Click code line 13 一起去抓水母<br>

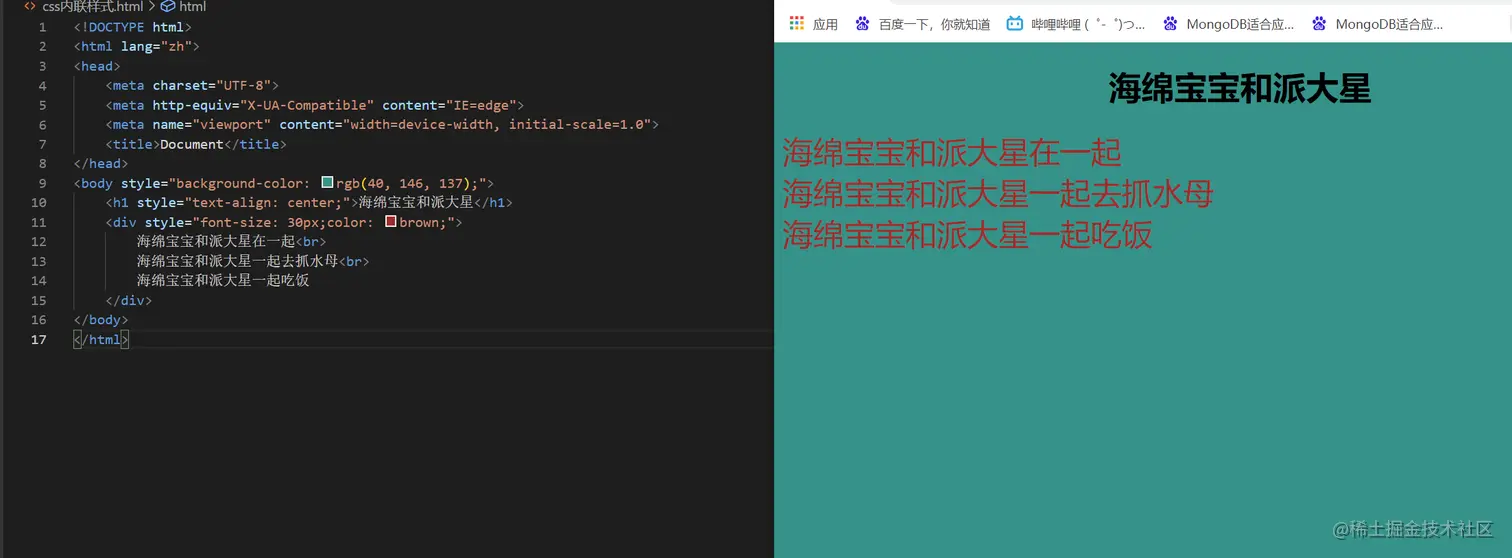pos(253,261)
